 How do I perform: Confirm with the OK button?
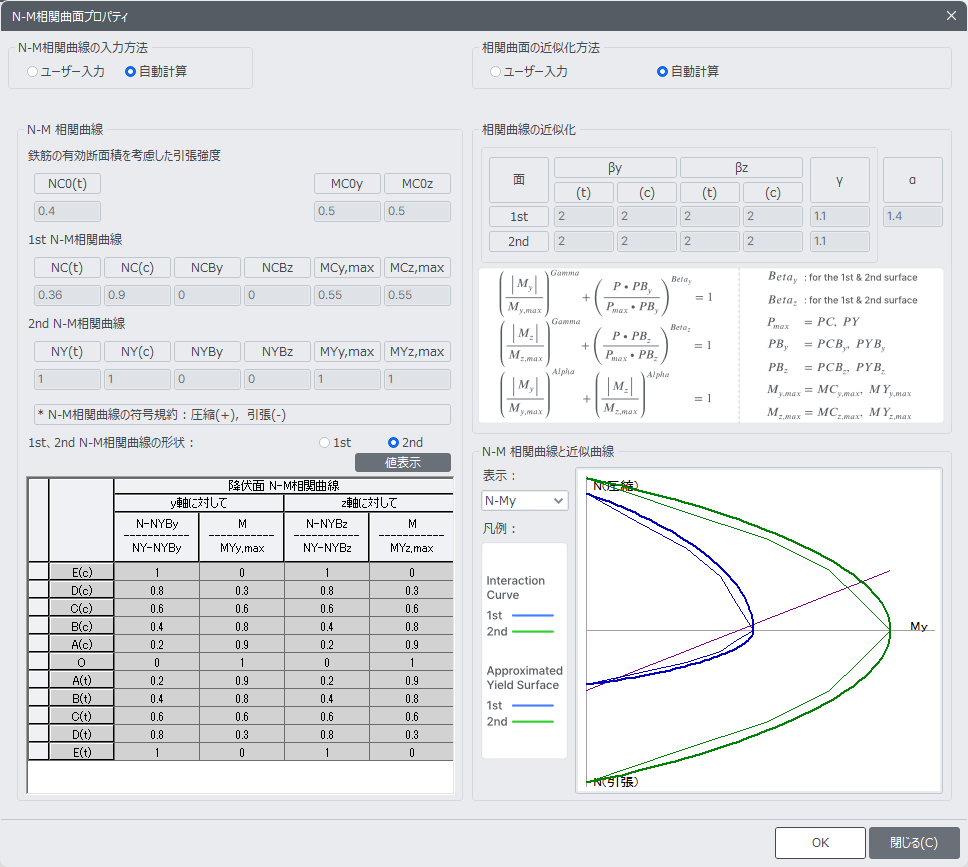click(x=820, y=843)
